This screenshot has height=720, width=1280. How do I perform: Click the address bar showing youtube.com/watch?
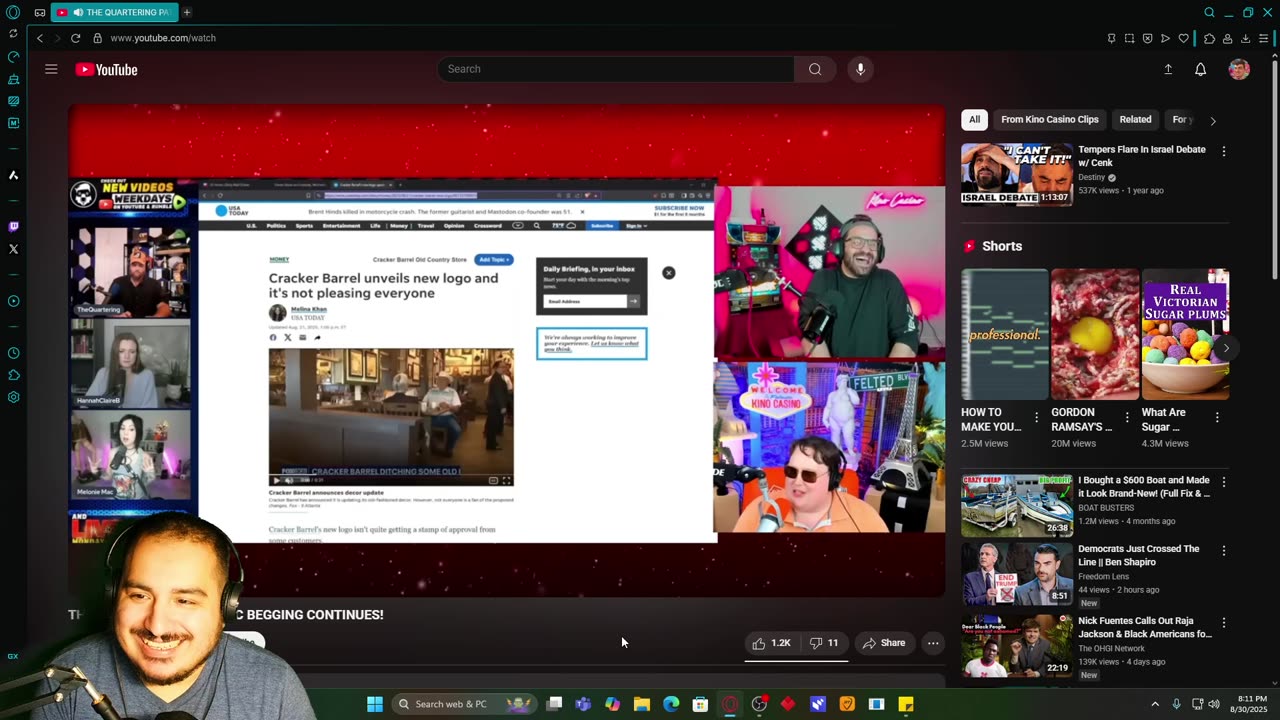[163, 38]
